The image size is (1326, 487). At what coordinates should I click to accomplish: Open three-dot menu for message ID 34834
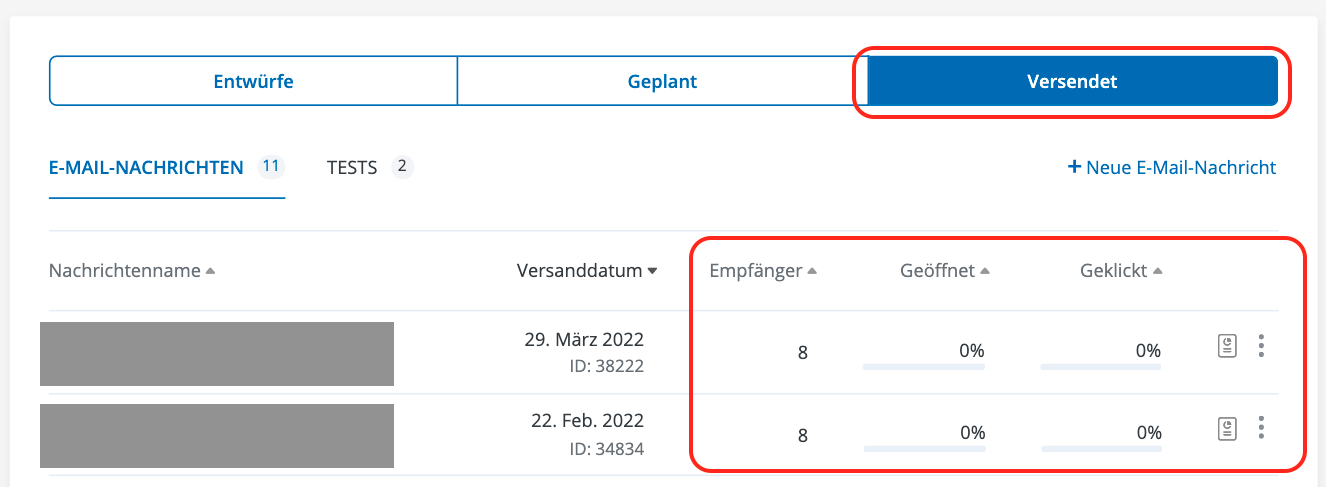1262,429
